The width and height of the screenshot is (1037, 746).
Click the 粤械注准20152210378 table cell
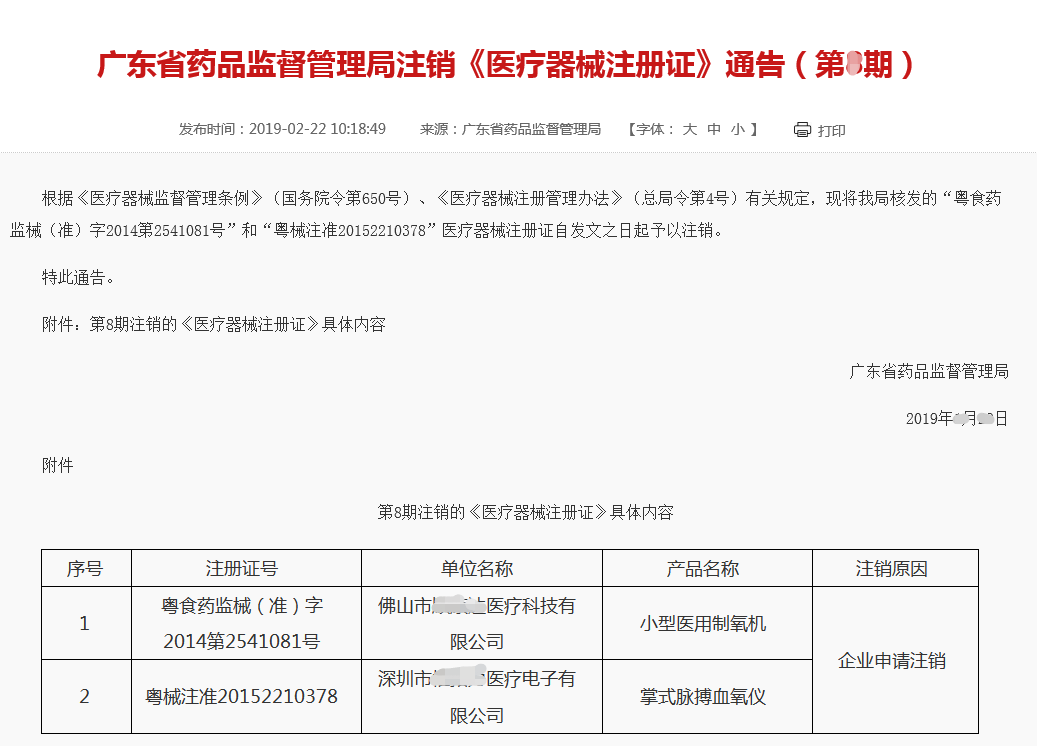(x=242, y=696)
